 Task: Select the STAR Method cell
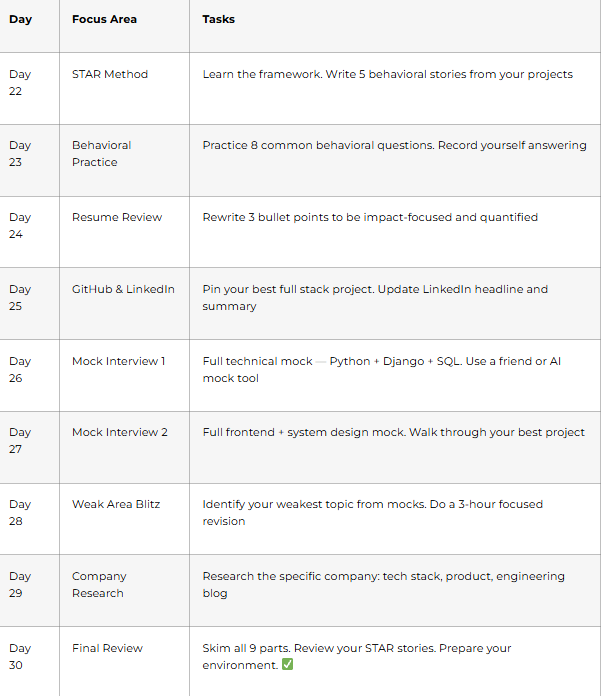click(x=110, y=74)
